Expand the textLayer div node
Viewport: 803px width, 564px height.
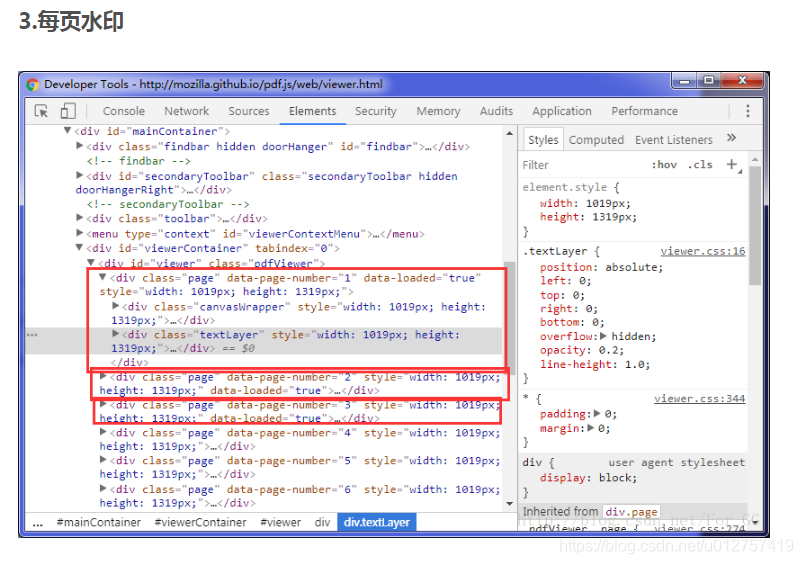coord(116,334)
